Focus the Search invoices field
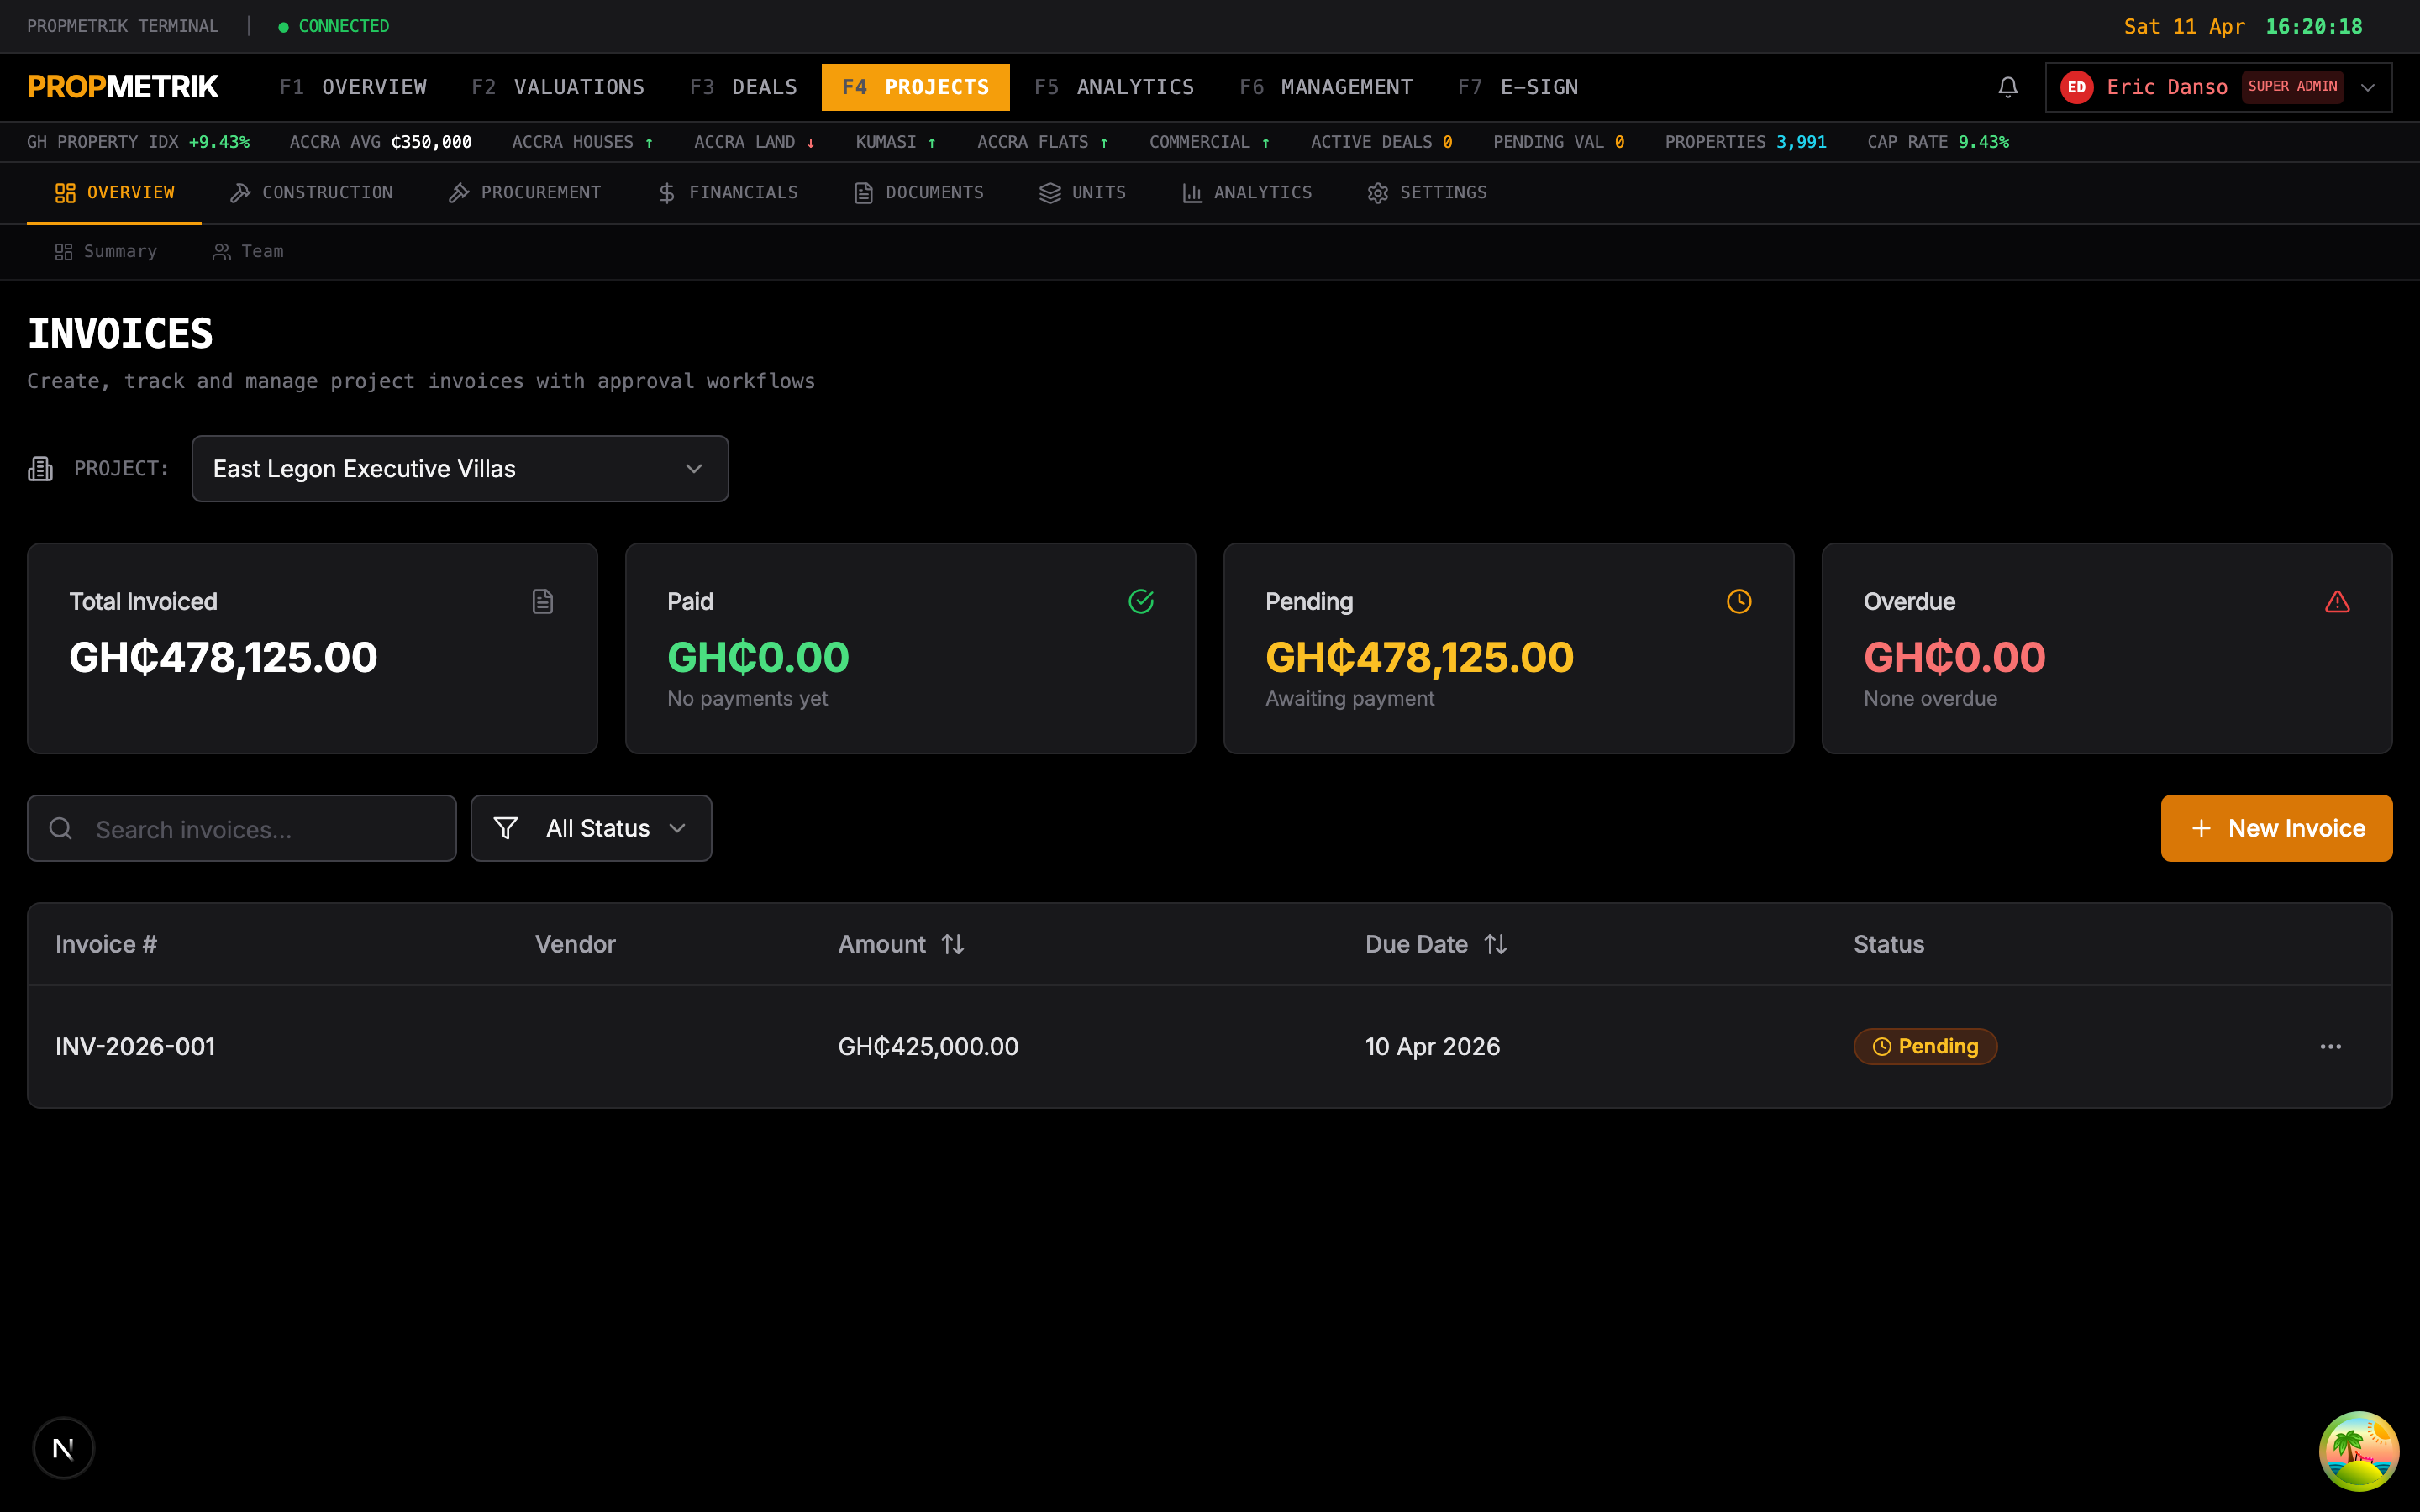Image resolution: width=2420 pixels, height=1512 pixels. 242,828
